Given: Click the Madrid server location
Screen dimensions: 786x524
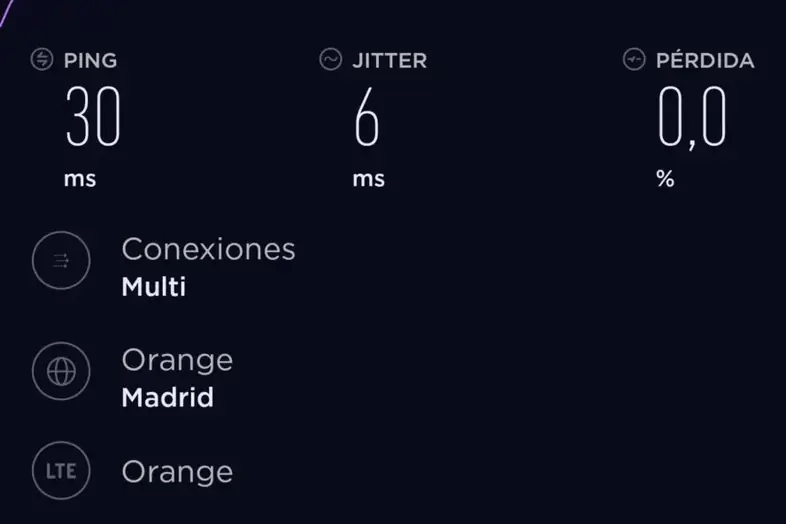Looking at the screenshot, I should pyautogui.click(x=167, y=397).
